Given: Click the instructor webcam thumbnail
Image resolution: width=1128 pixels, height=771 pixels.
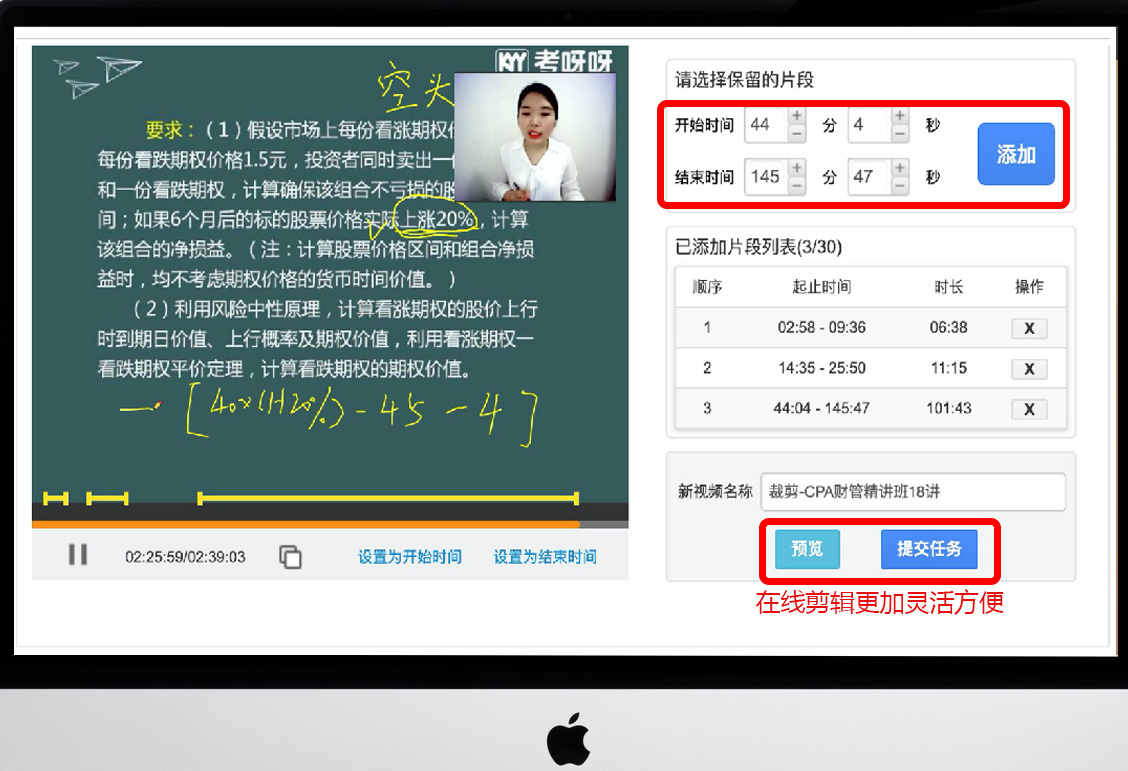Looking at the screenshot, I should point(535,137).
